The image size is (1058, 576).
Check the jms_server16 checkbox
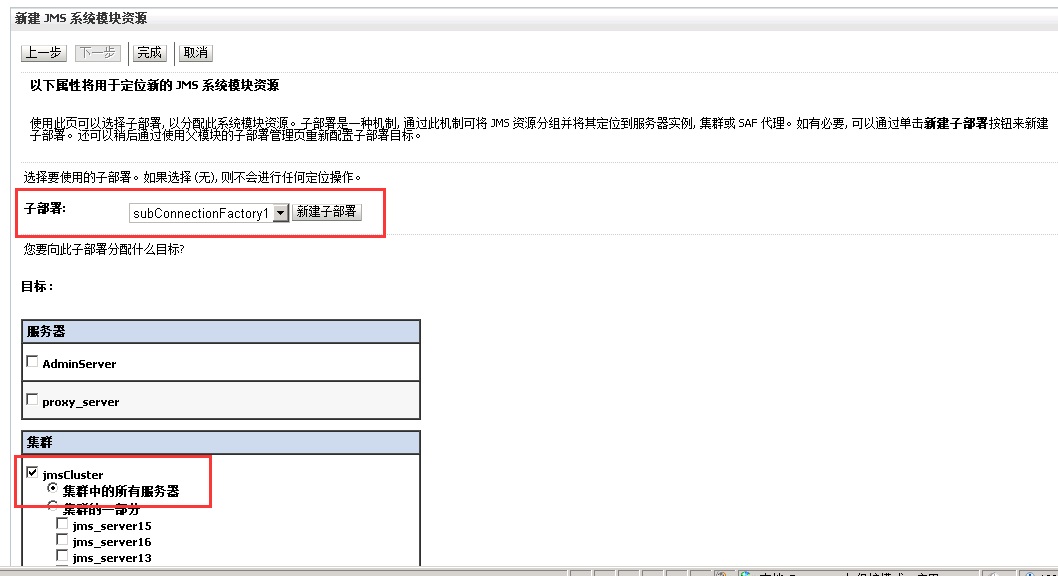coord(62,540)
